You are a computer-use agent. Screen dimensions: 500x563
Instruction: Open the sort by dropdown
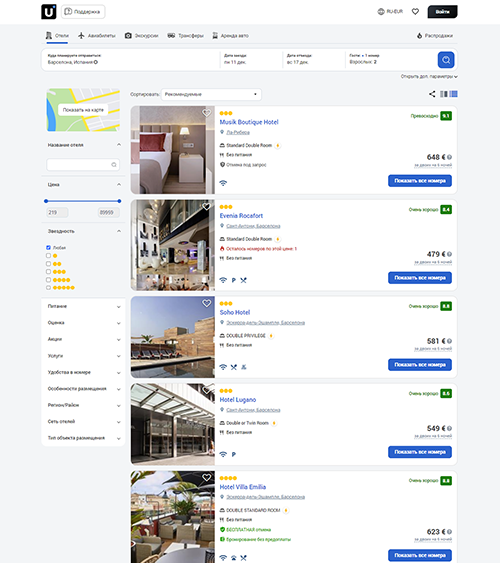tap(211, 94)
